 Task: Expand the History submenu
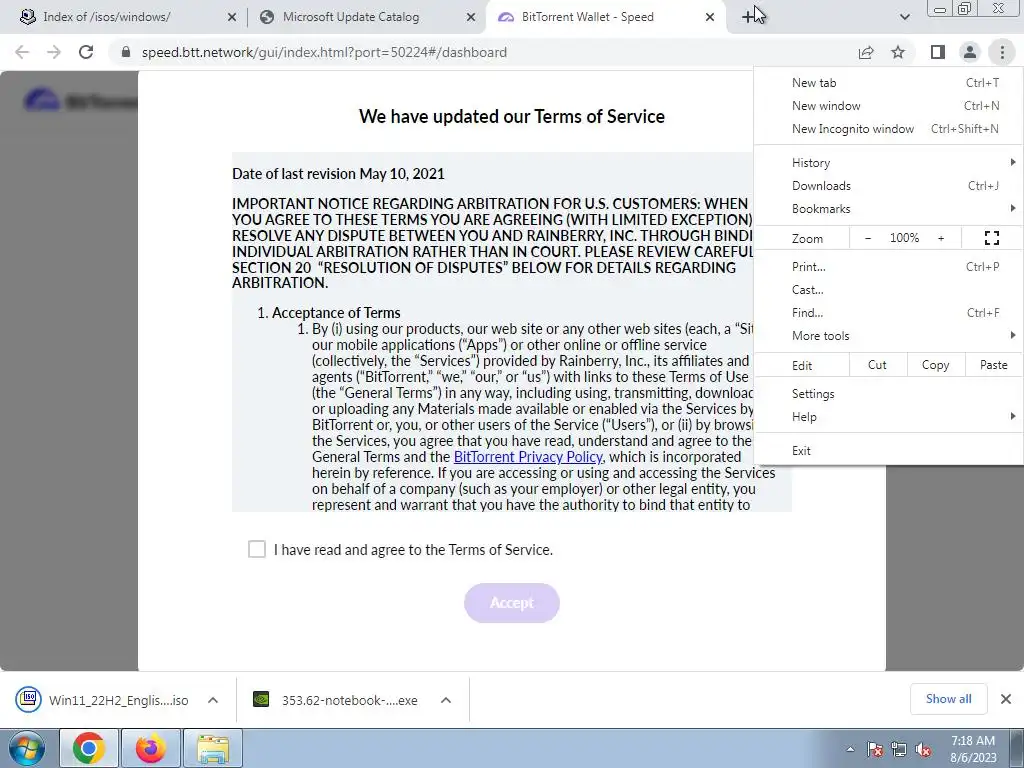point(889,163)
